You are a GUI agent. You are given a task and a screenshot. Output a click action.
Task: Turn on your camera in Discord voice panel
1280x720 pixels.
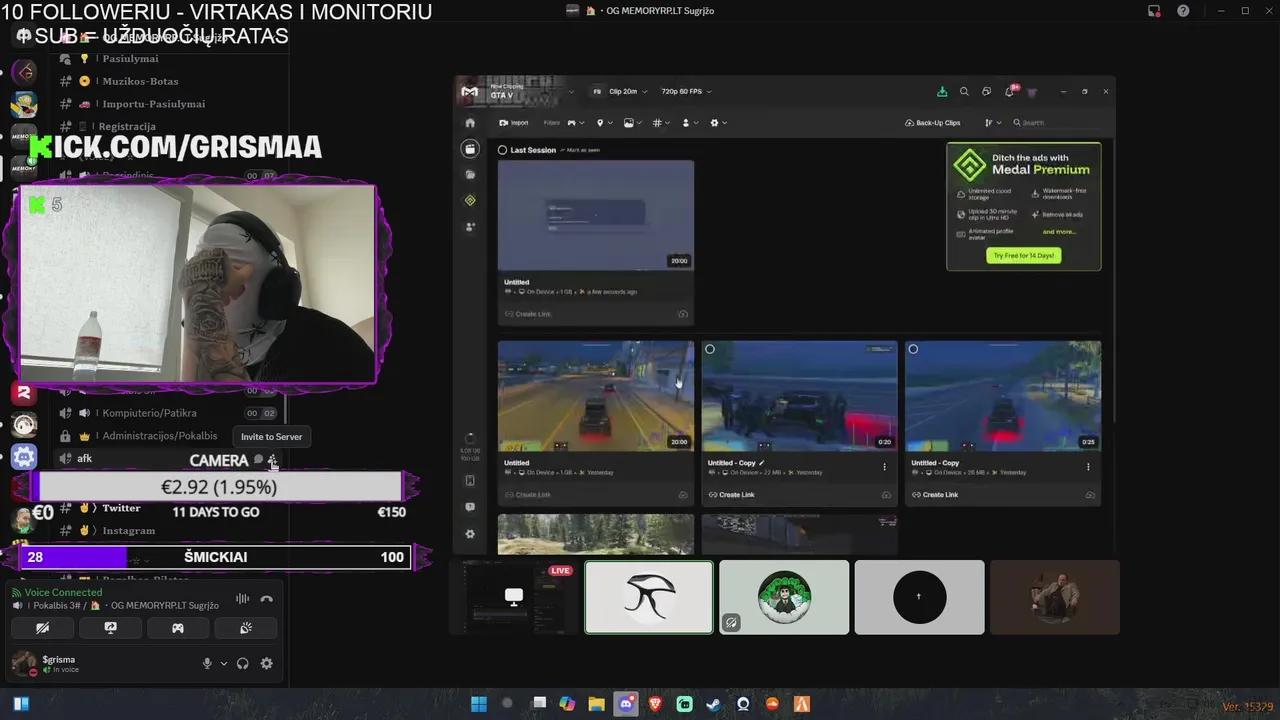42,628
